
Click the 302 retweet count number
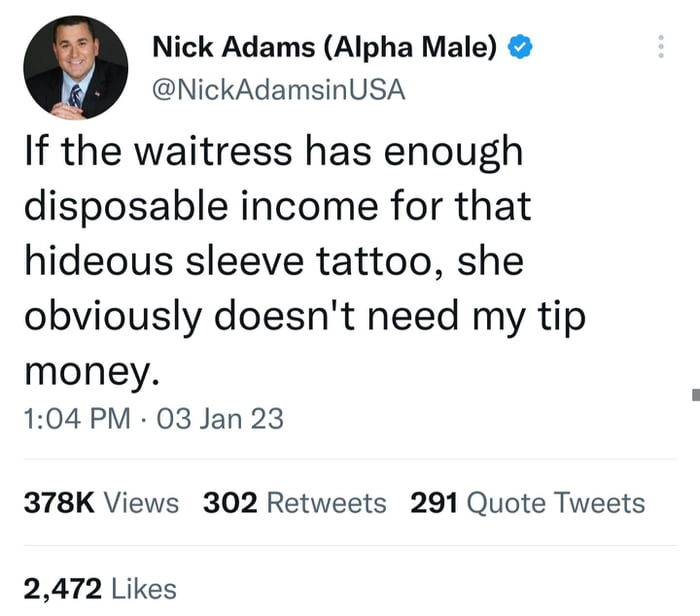coord(230,503)
